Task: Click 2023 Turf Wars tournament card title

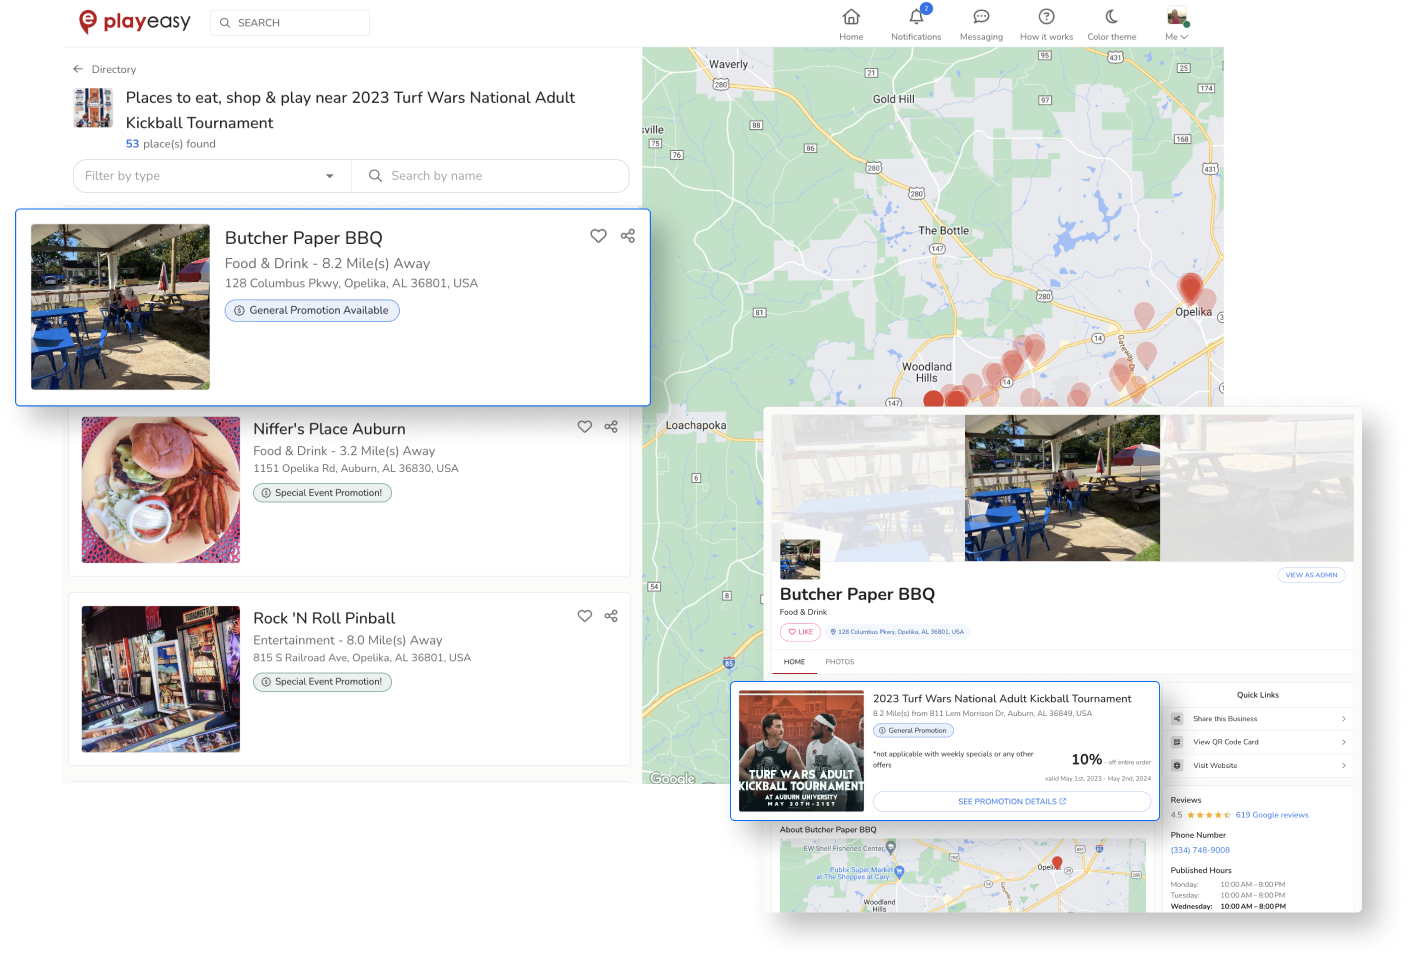Action: 1002,699
